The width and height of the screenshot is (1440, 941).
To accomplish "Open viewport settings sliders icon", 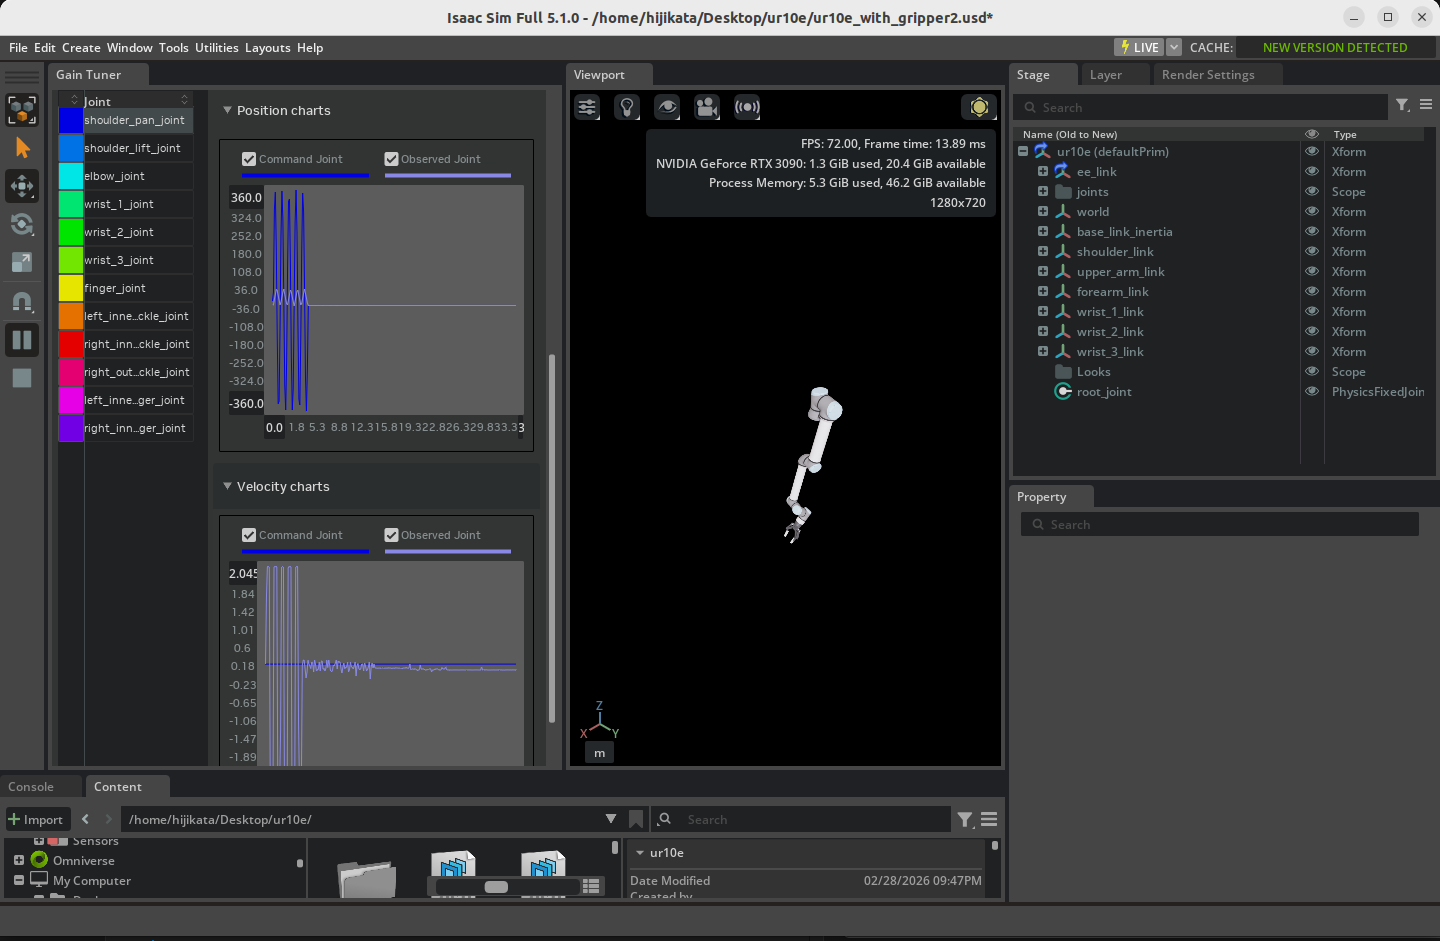I will pyautogui.click(x=587, y=107).
